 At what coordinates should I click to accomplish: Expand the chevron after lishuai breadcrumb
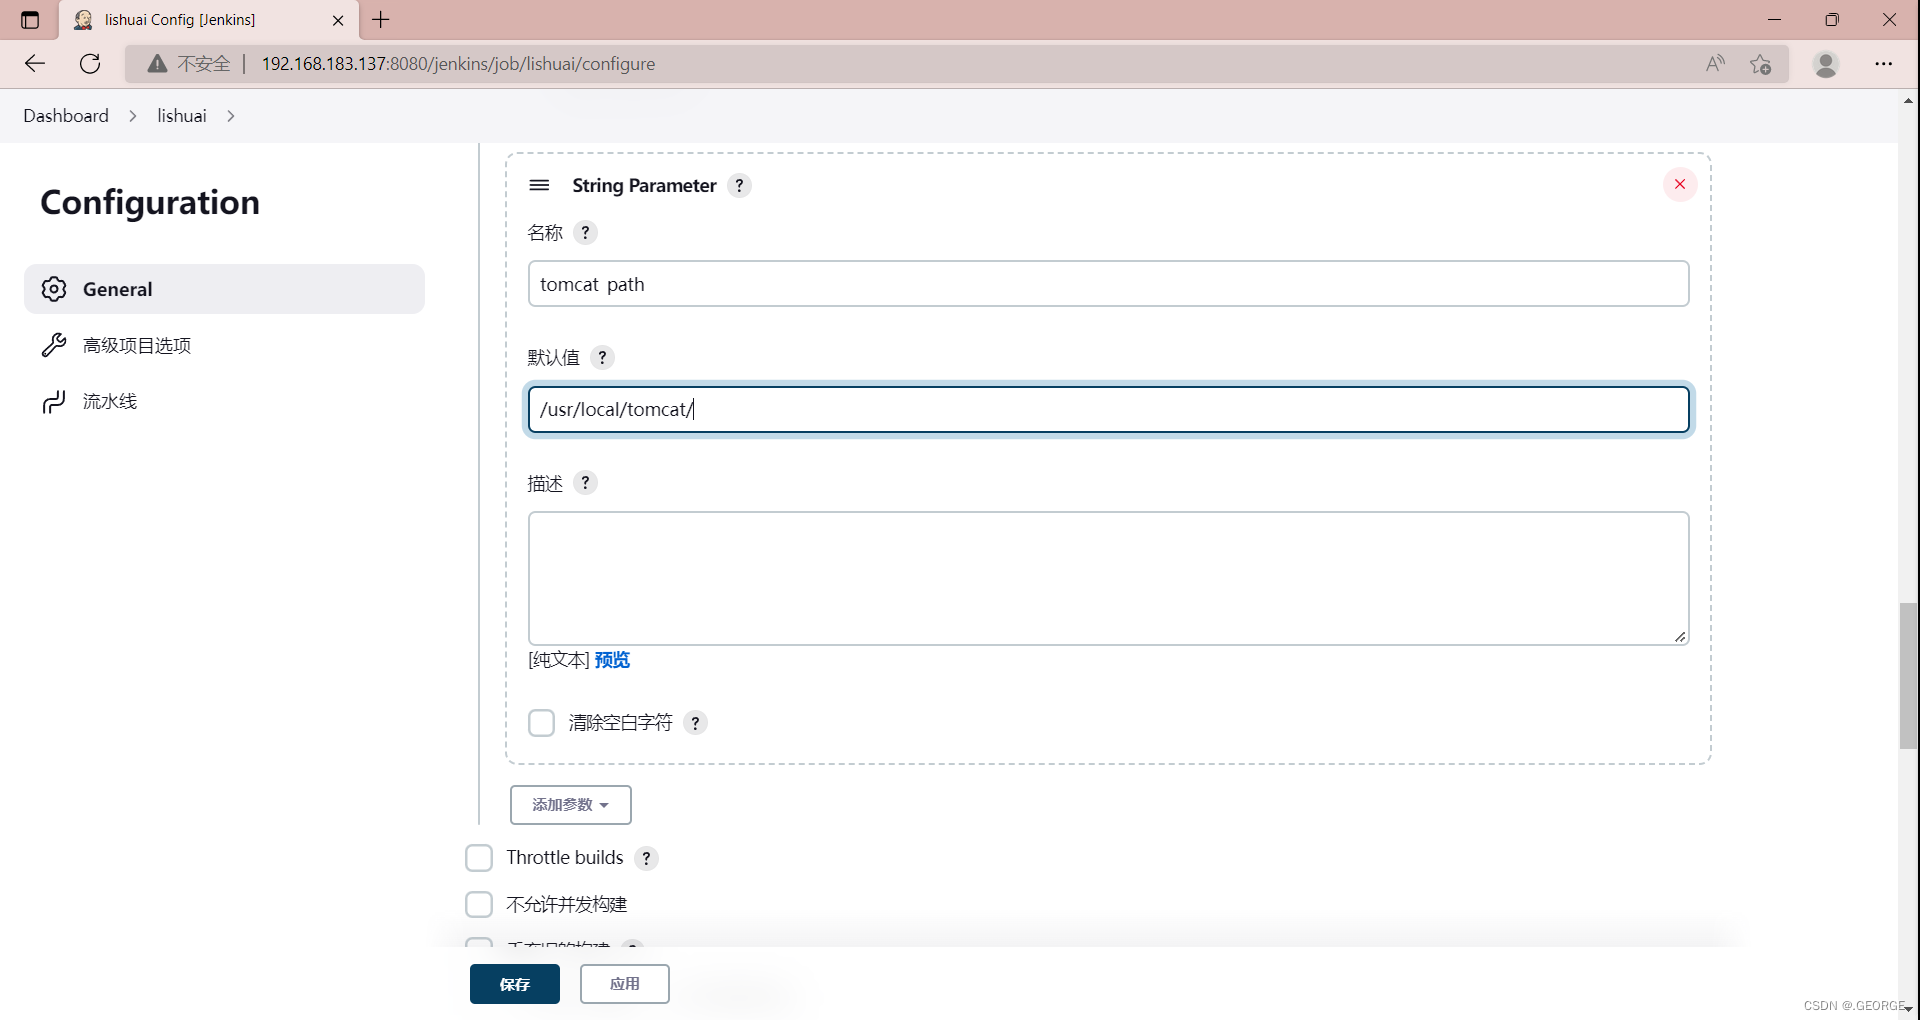pos(231,116)
